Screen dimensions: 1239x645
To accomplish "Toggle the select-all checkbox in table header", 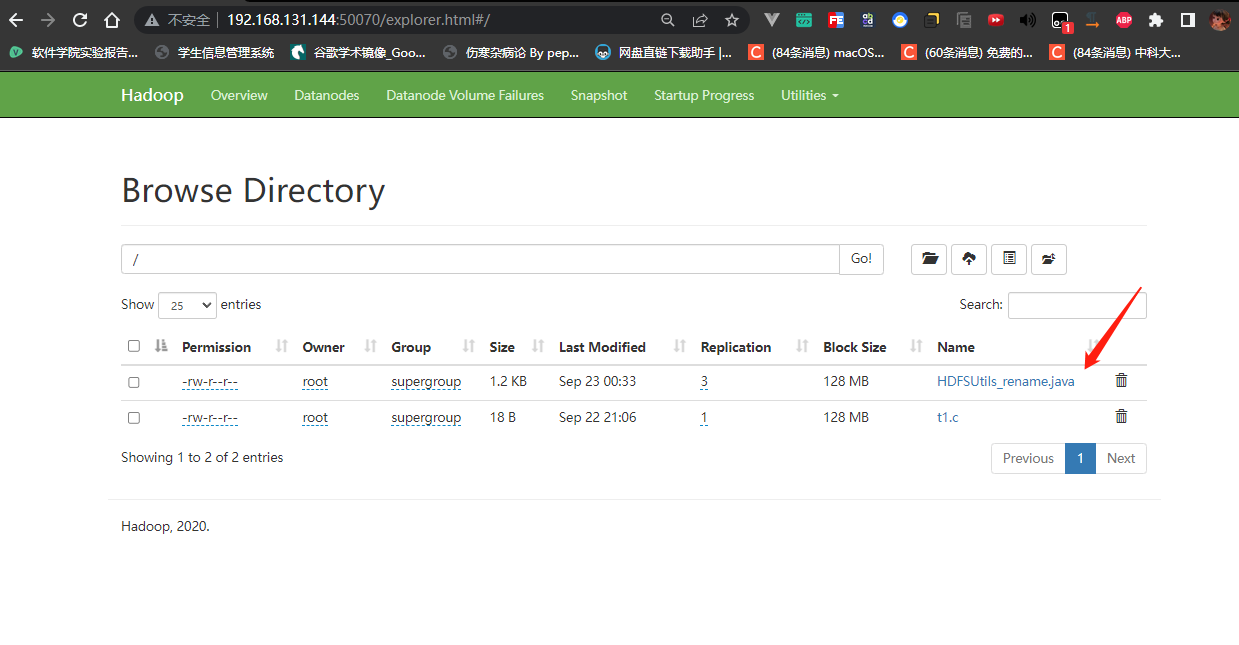I will click(x=134, y=347).
